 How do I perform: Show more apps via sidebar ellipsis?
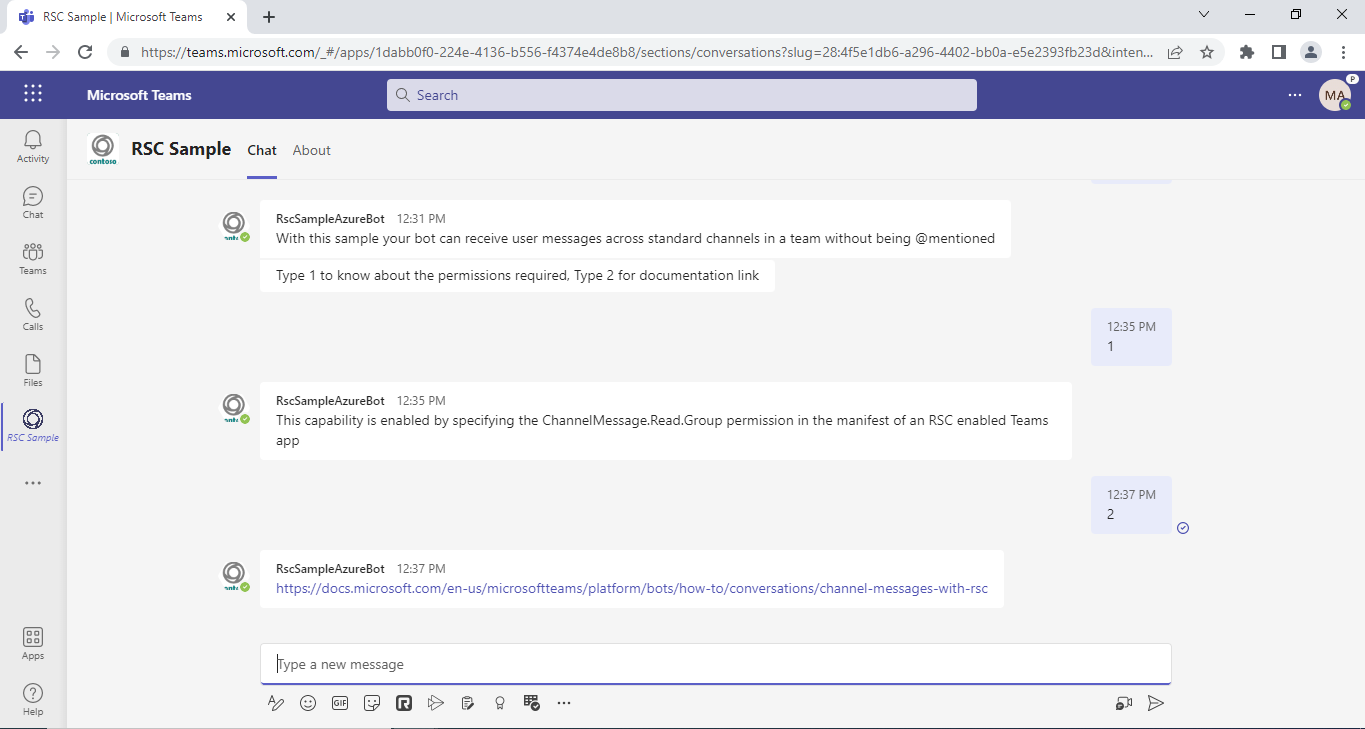pyautogui.click(x=33, y=483)
